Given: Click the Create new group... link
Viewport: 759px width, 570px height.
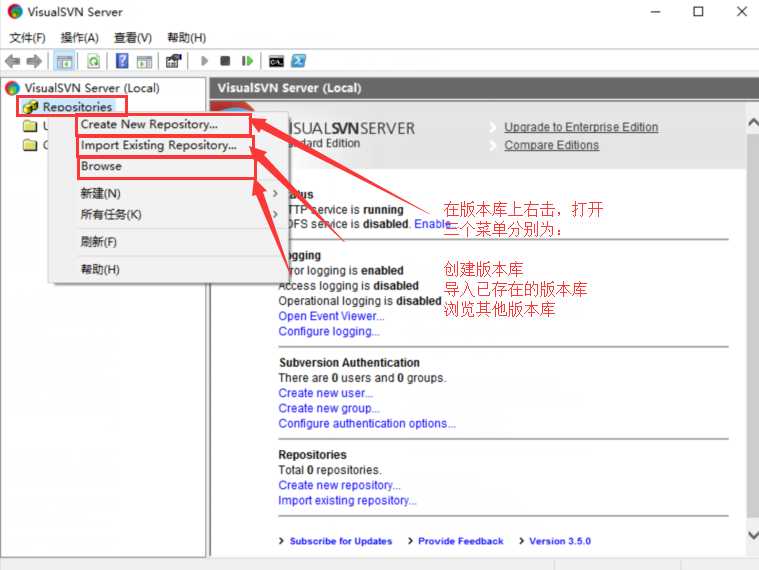Looking at the screenshot, I should 329,408.
